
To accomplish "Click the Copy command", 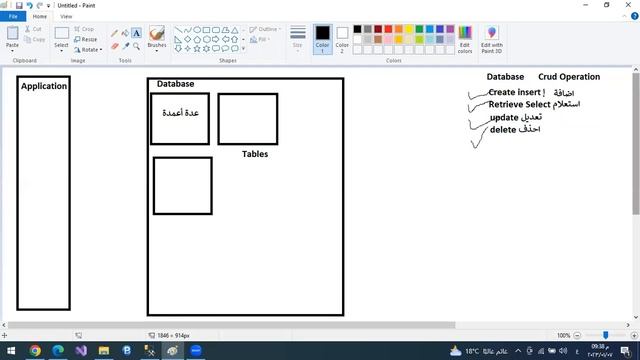I will click(x=35, y=39).
